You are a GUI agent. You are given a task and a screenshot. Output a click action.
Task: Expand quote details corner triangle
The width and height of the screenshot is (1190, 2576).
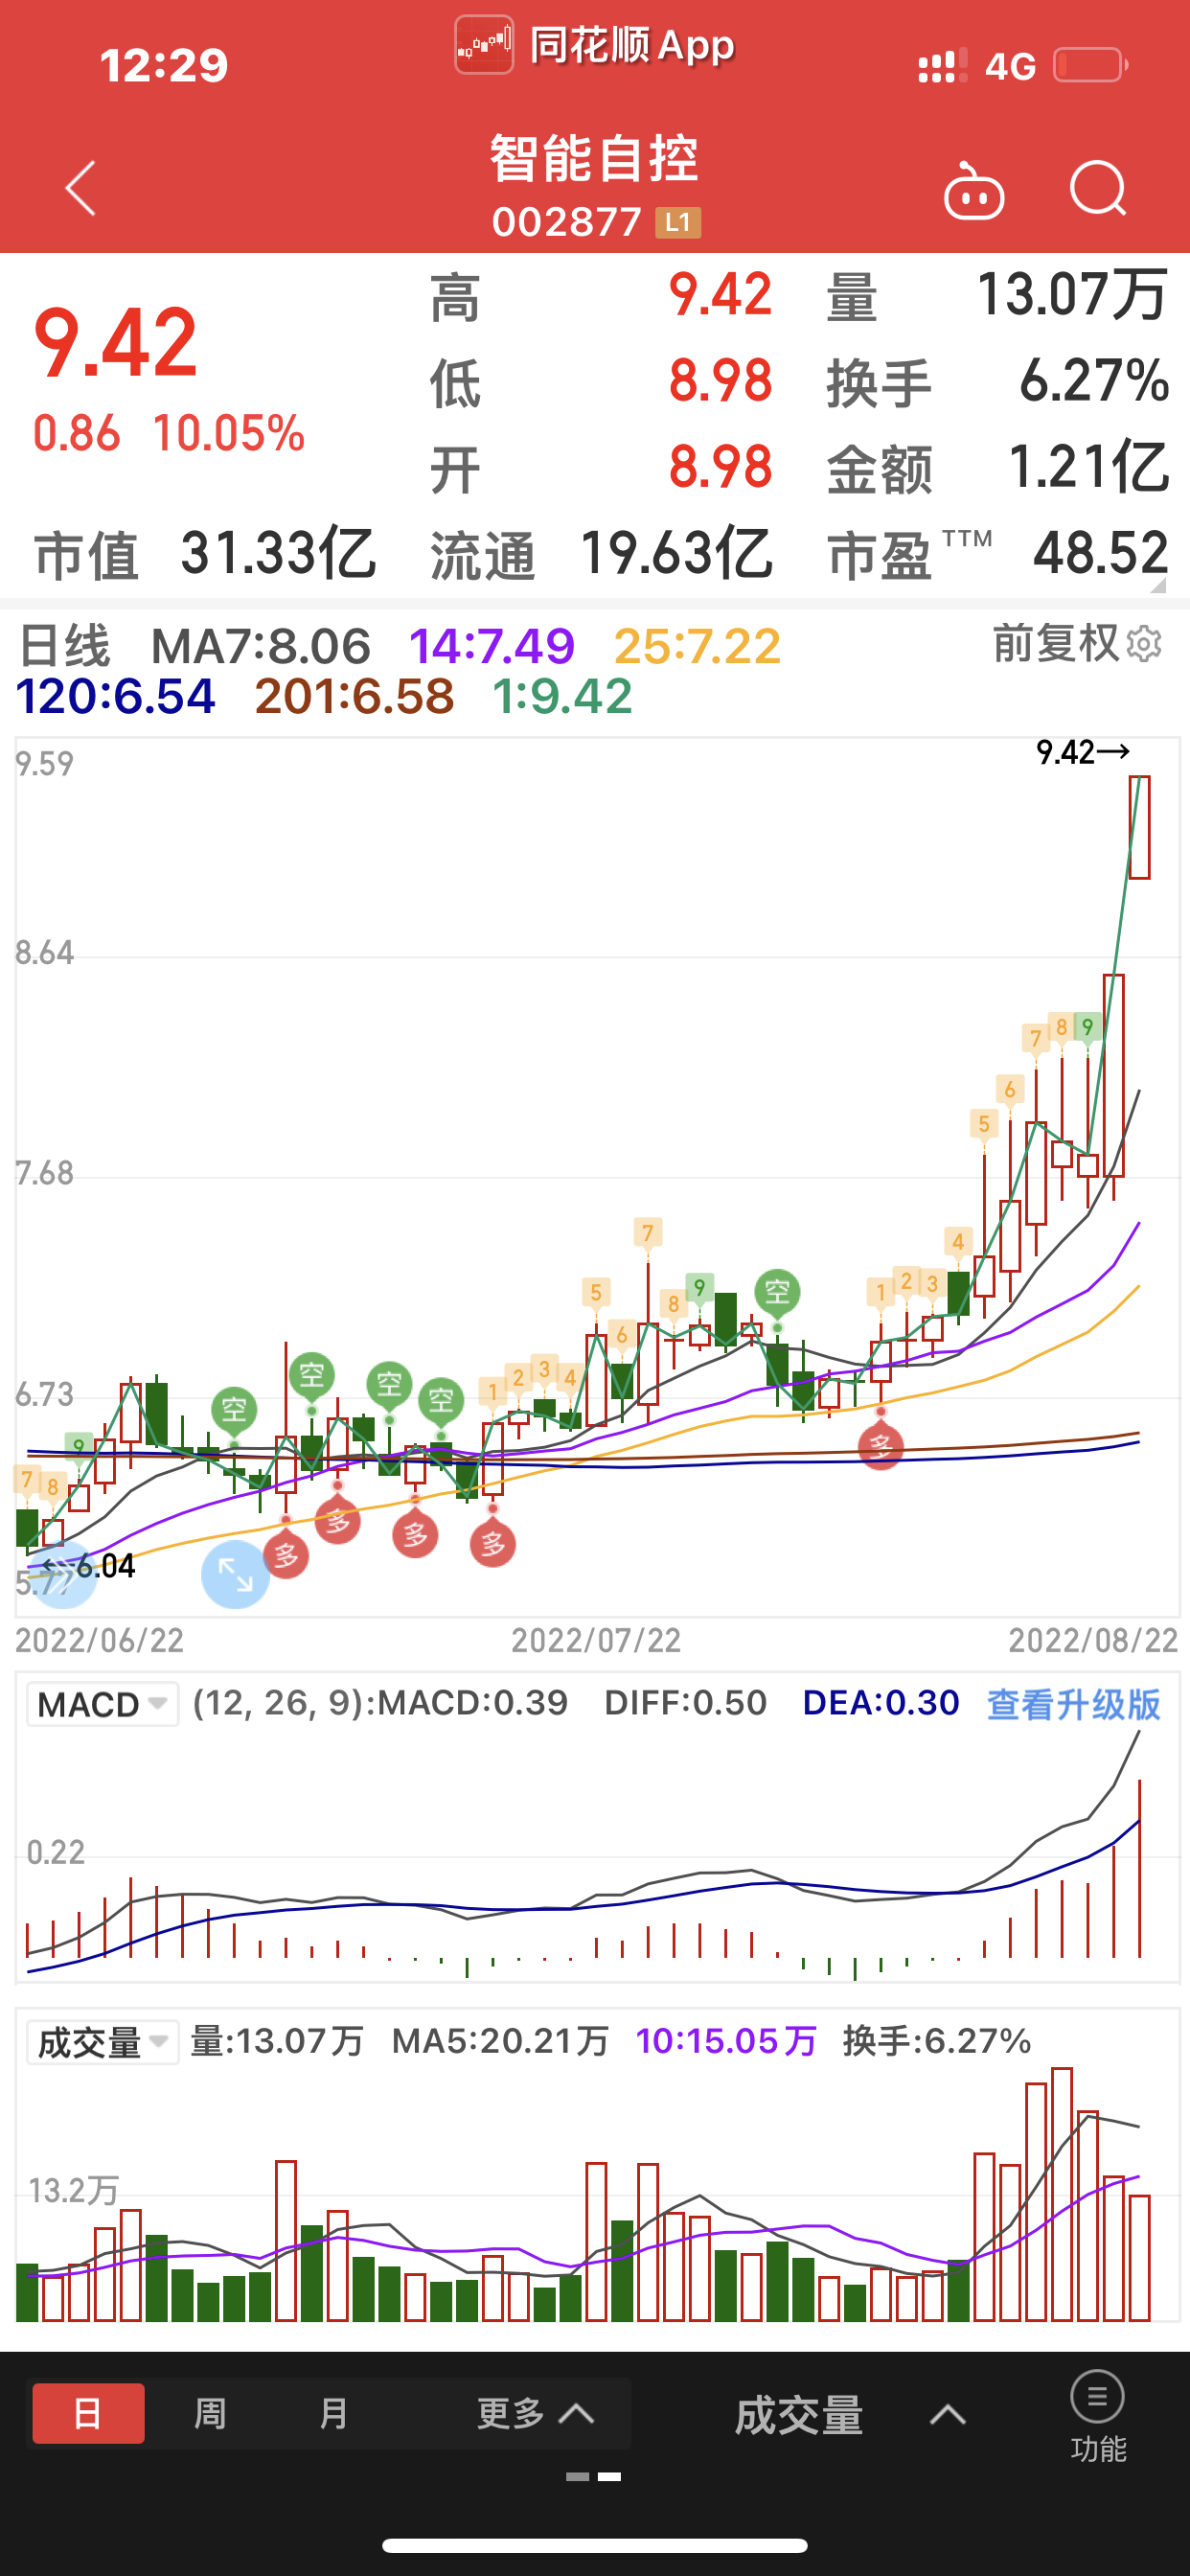(1157, 586)
